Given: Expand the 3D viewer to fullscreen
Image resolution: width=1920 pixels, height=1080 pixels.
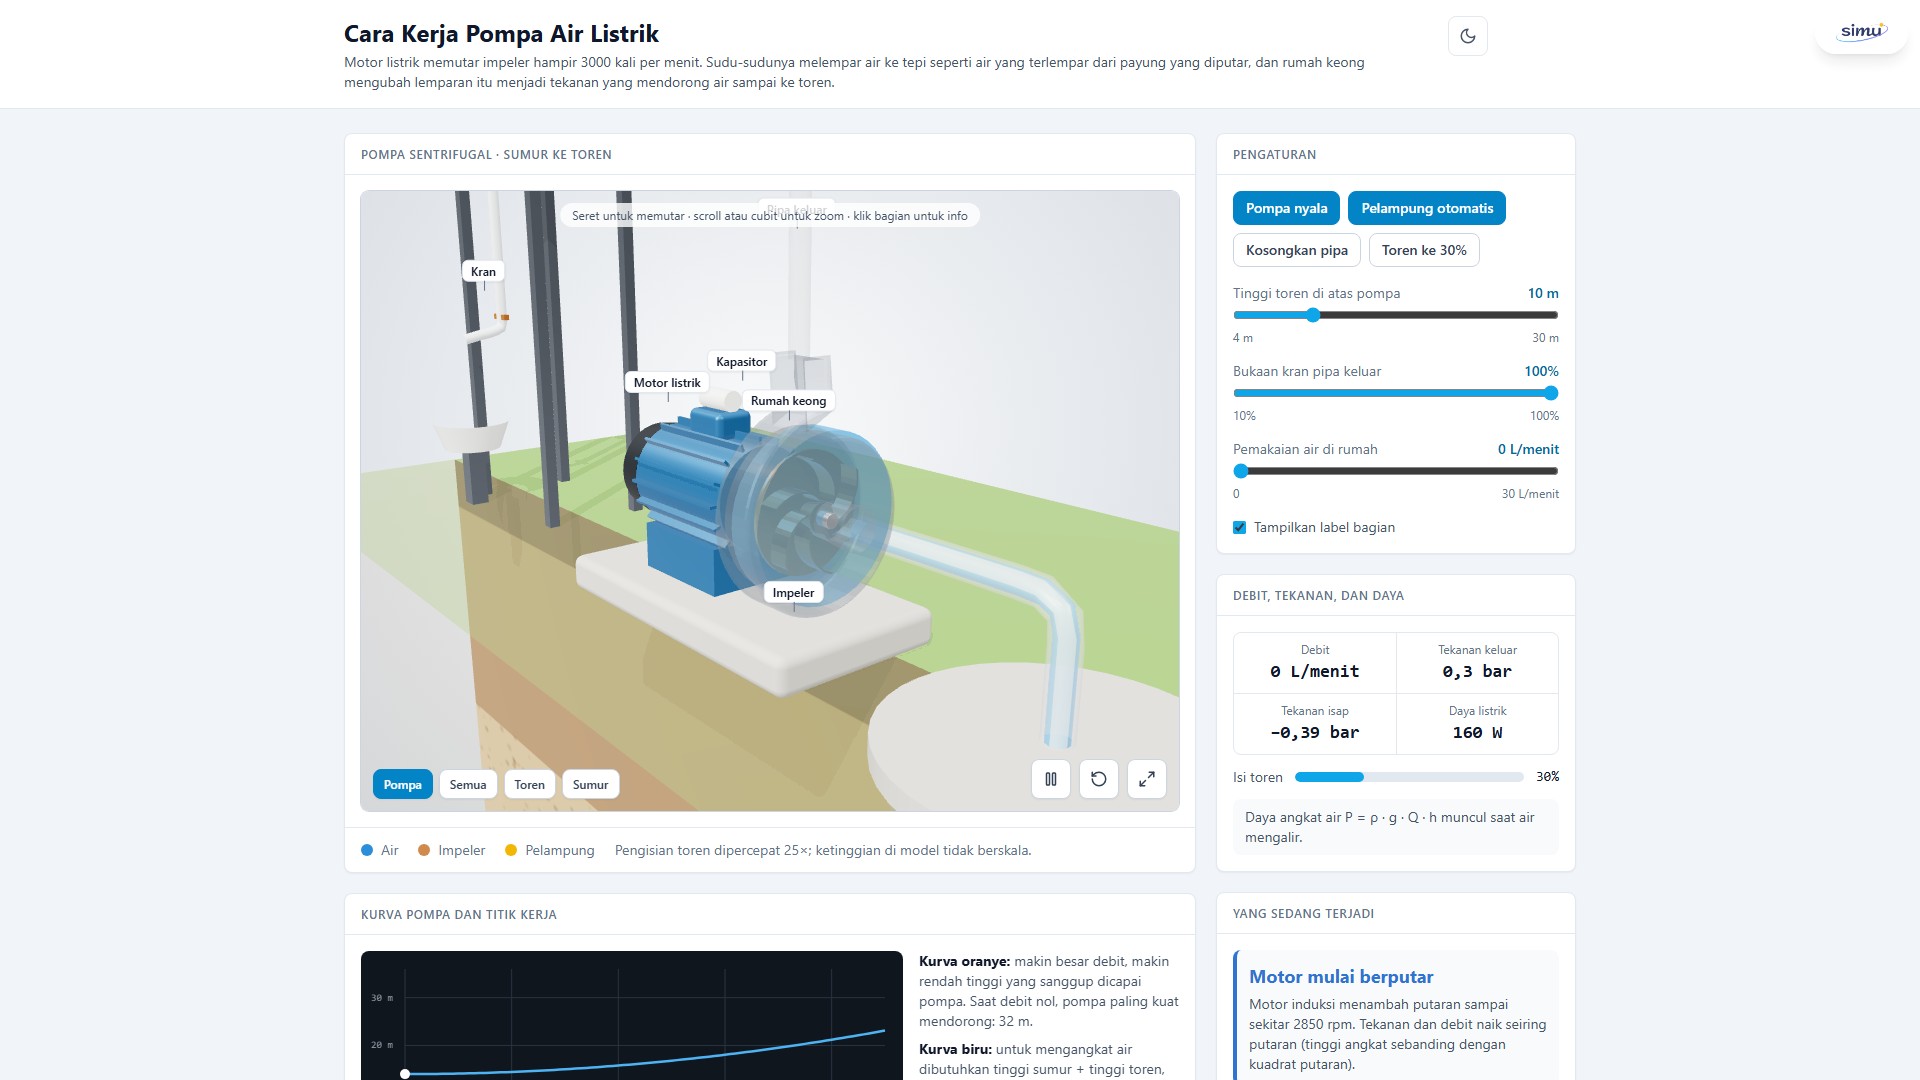Looking at the screenshot, I should pos(1147,779).
